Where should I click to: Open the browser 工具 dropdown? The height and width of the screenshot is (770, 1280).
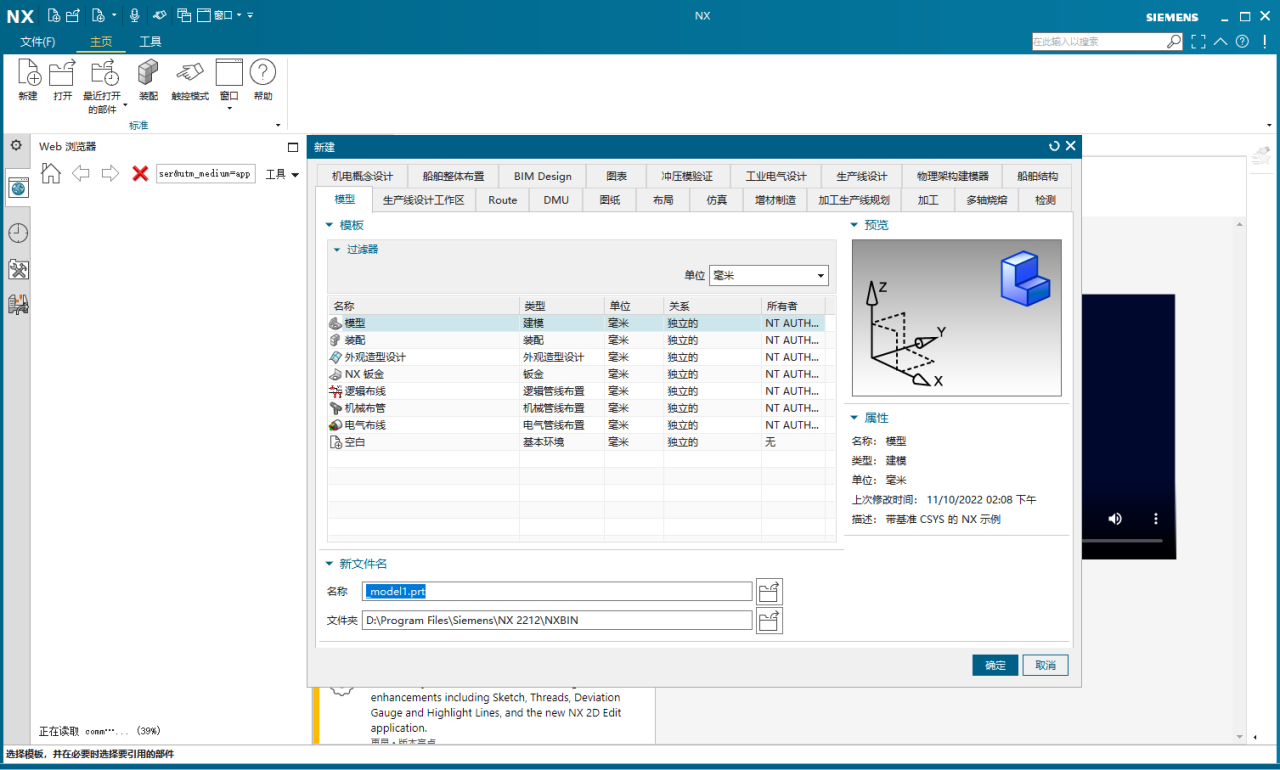click(x=283, y=174)
